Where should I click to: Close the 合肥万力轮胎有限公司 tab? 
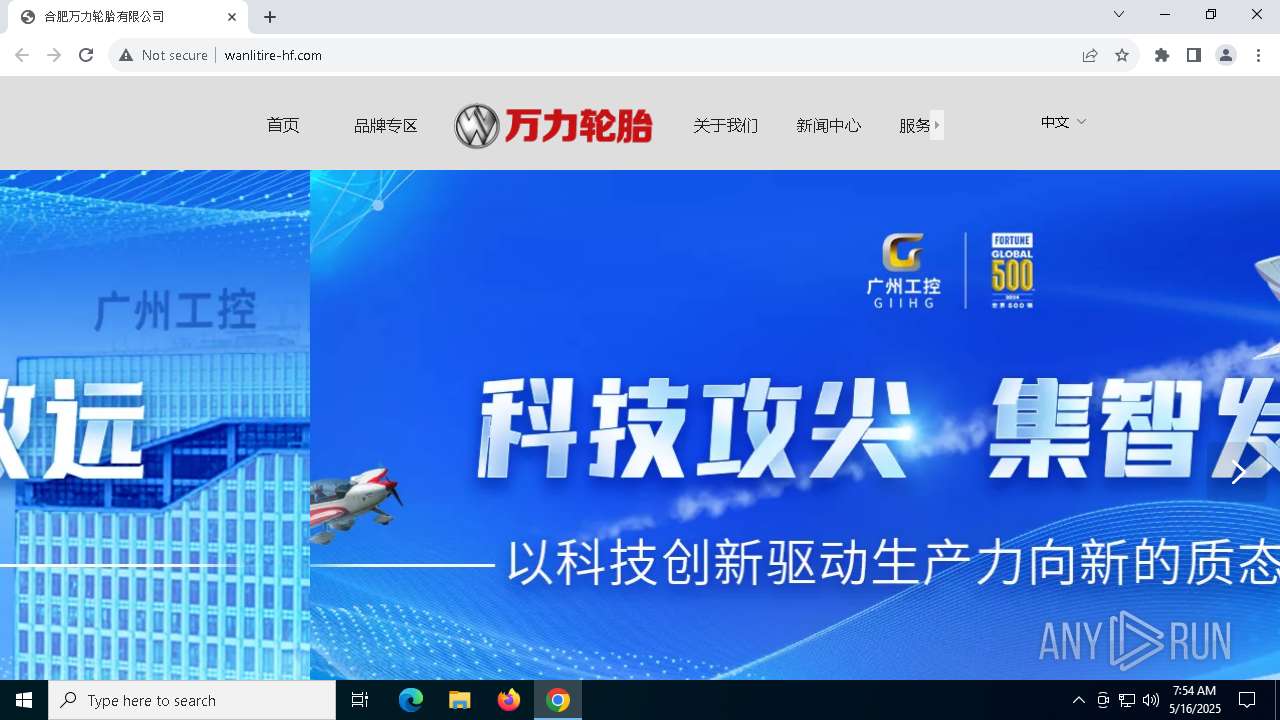pyautogui.click(x=232, y=17)
